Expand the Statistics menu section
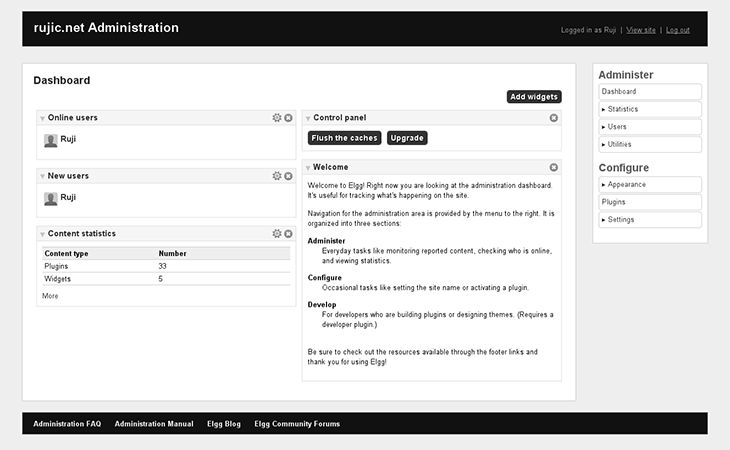730x450 pixels. click(x=650, y=109)
